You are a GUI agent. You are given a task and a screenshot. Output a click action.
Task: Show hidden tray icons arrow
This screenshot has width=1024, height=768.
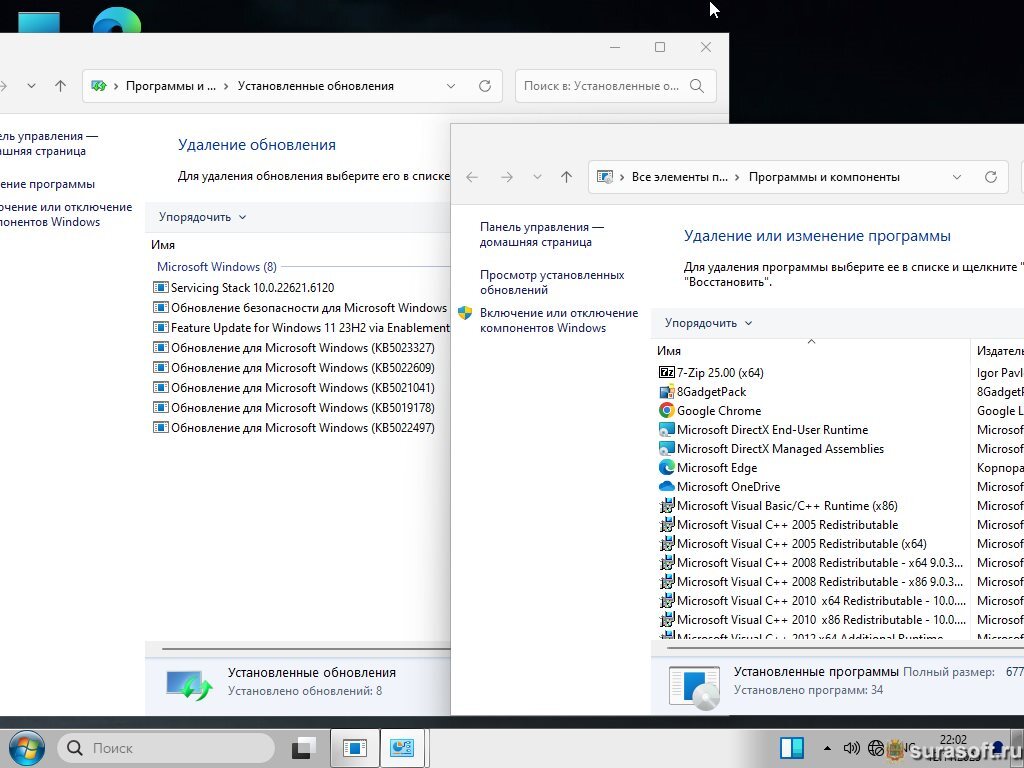pyautogui.click(x=827, y=748)
